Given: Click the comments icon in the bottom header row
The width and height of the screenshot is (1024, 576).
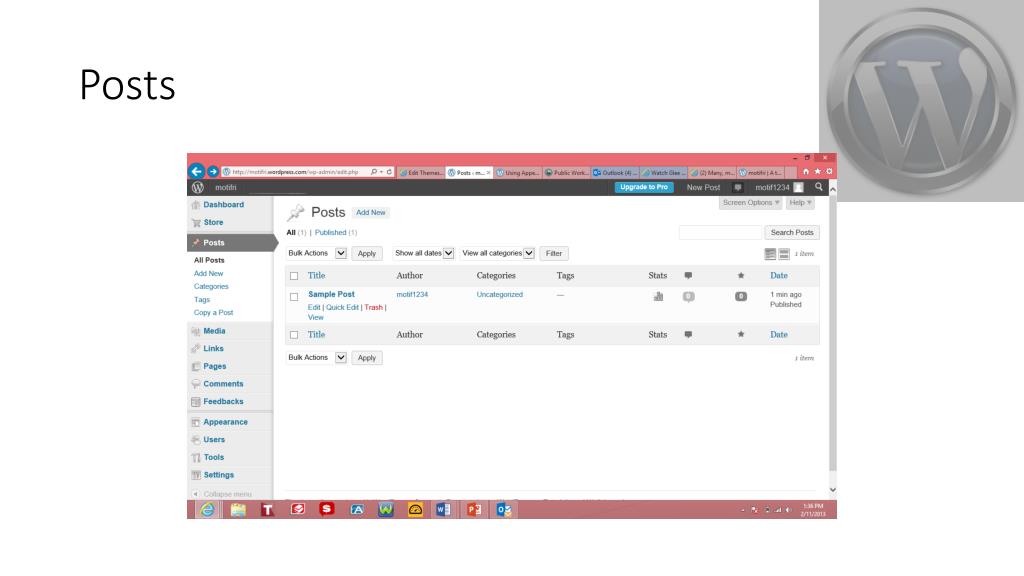Looking at the screenshot, I should click(688, 334).
